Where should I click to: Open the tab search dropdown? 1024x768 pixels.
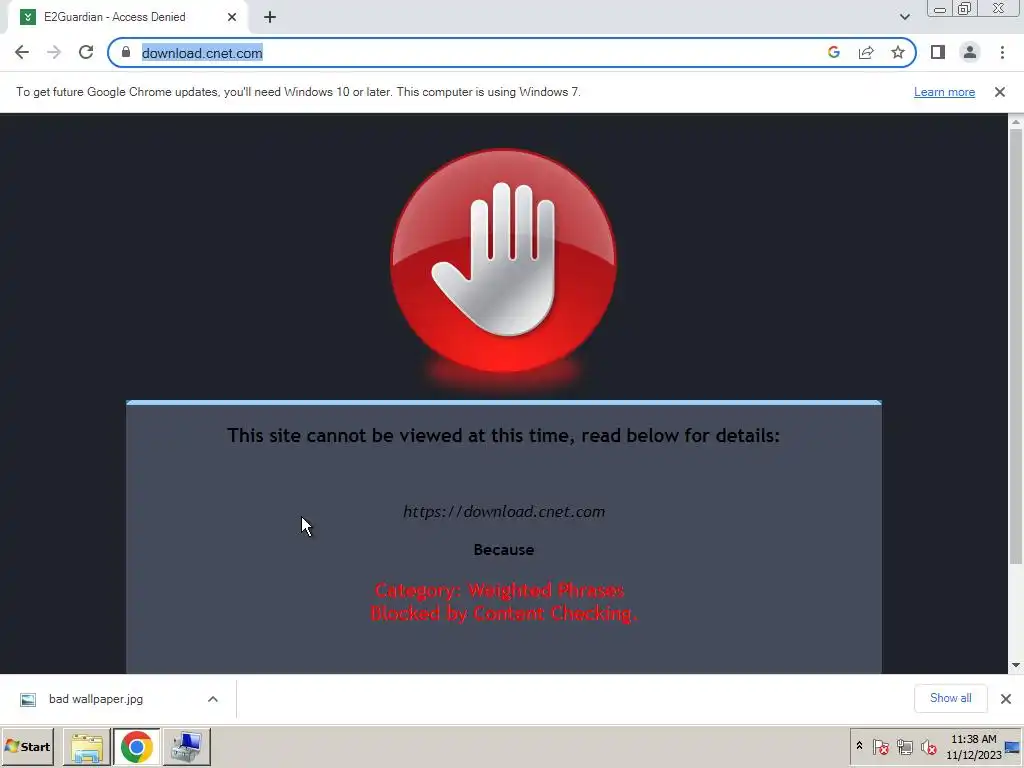[x=904, y=17]
